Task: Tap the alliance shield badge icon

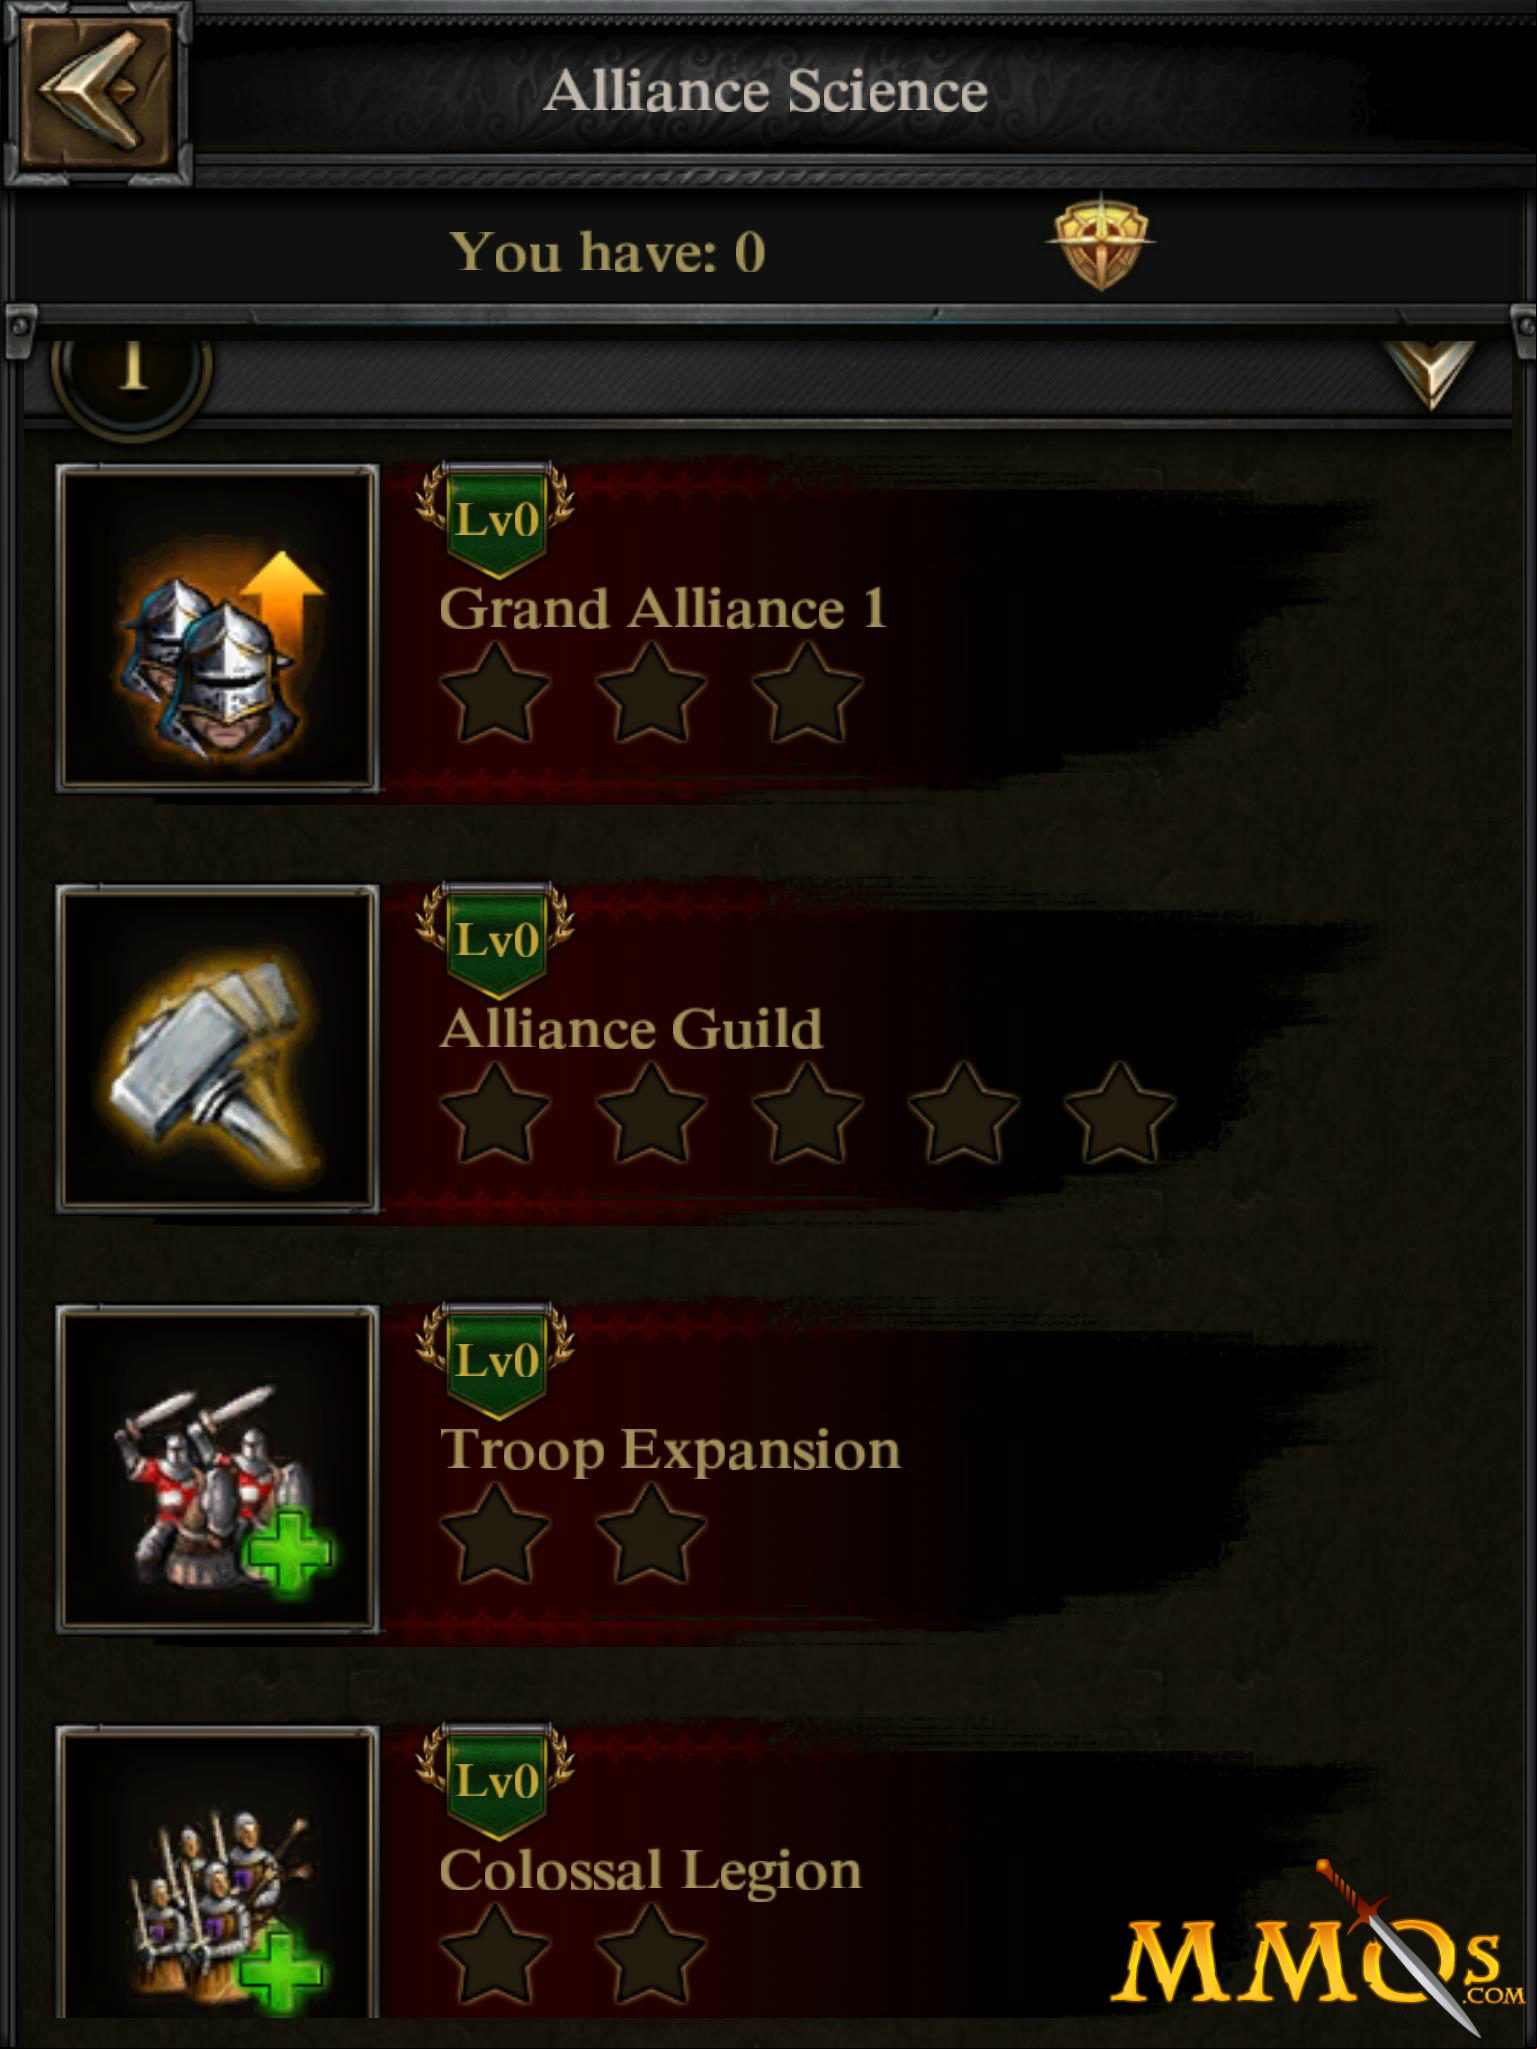Action: [x=1100, y=243]
